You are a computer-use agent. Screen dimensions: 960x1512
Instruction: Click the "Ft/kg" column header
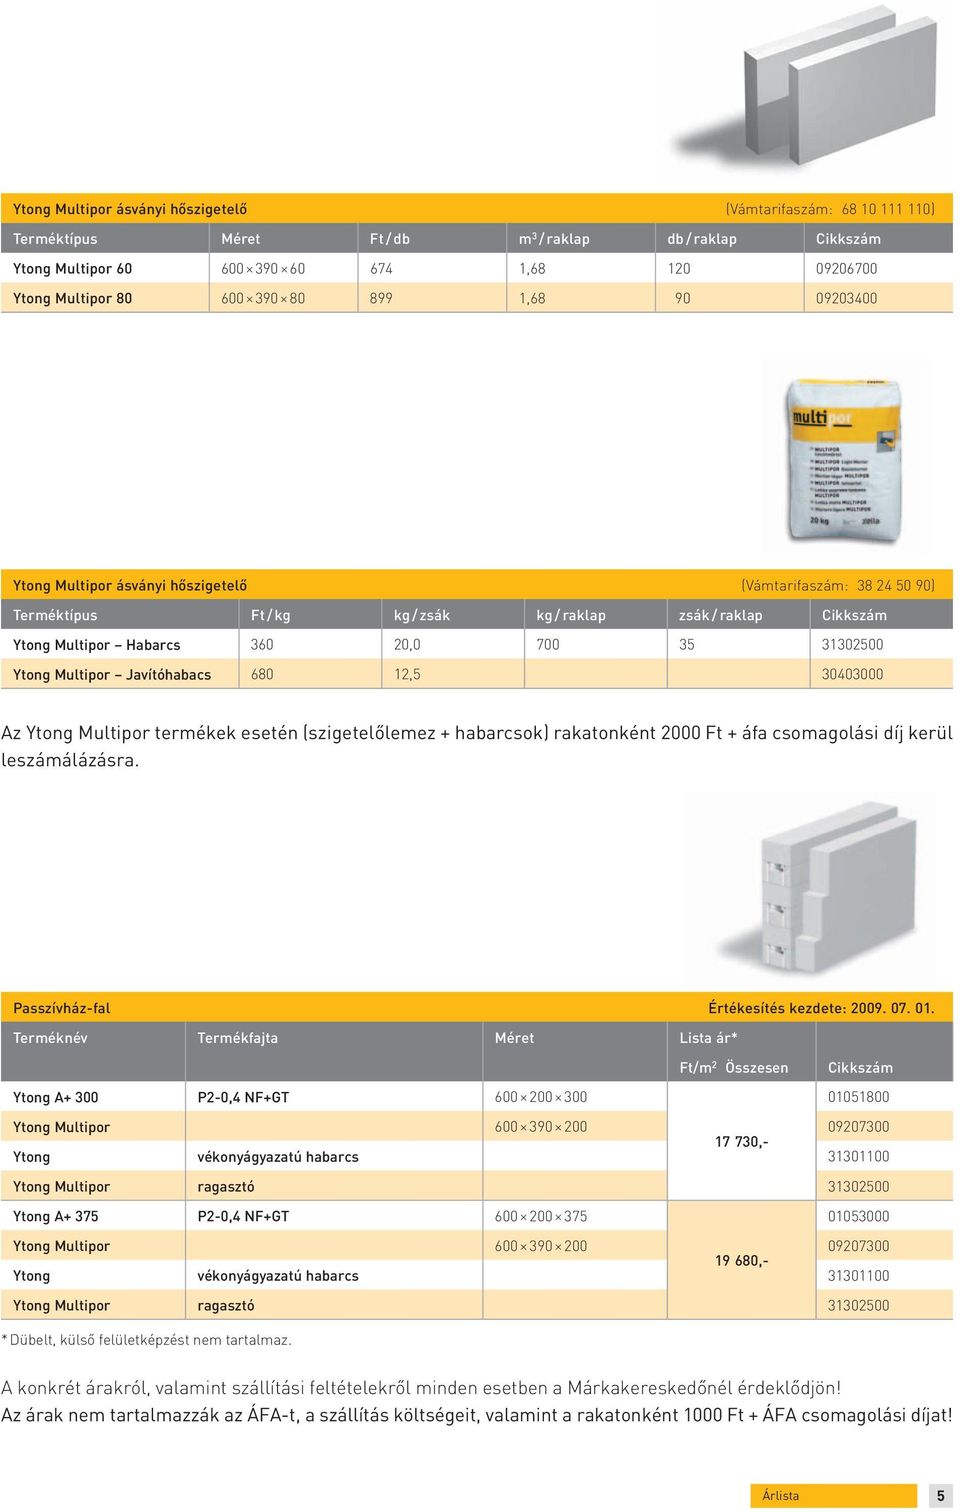click(271, 615)
